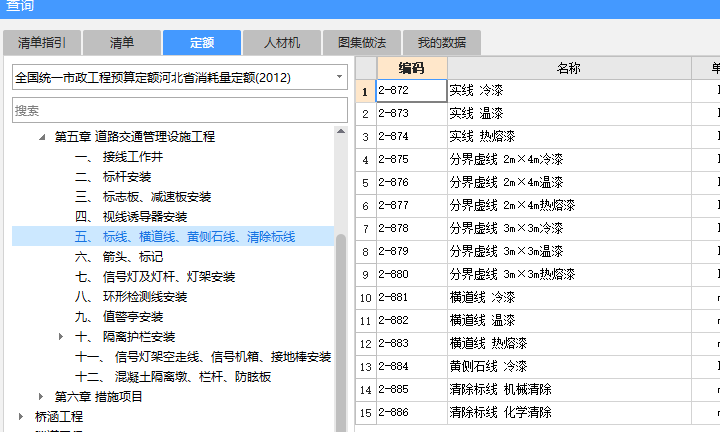720x432 pixels.
Task: Select code cell 2-875
Action: click(411, 159)
